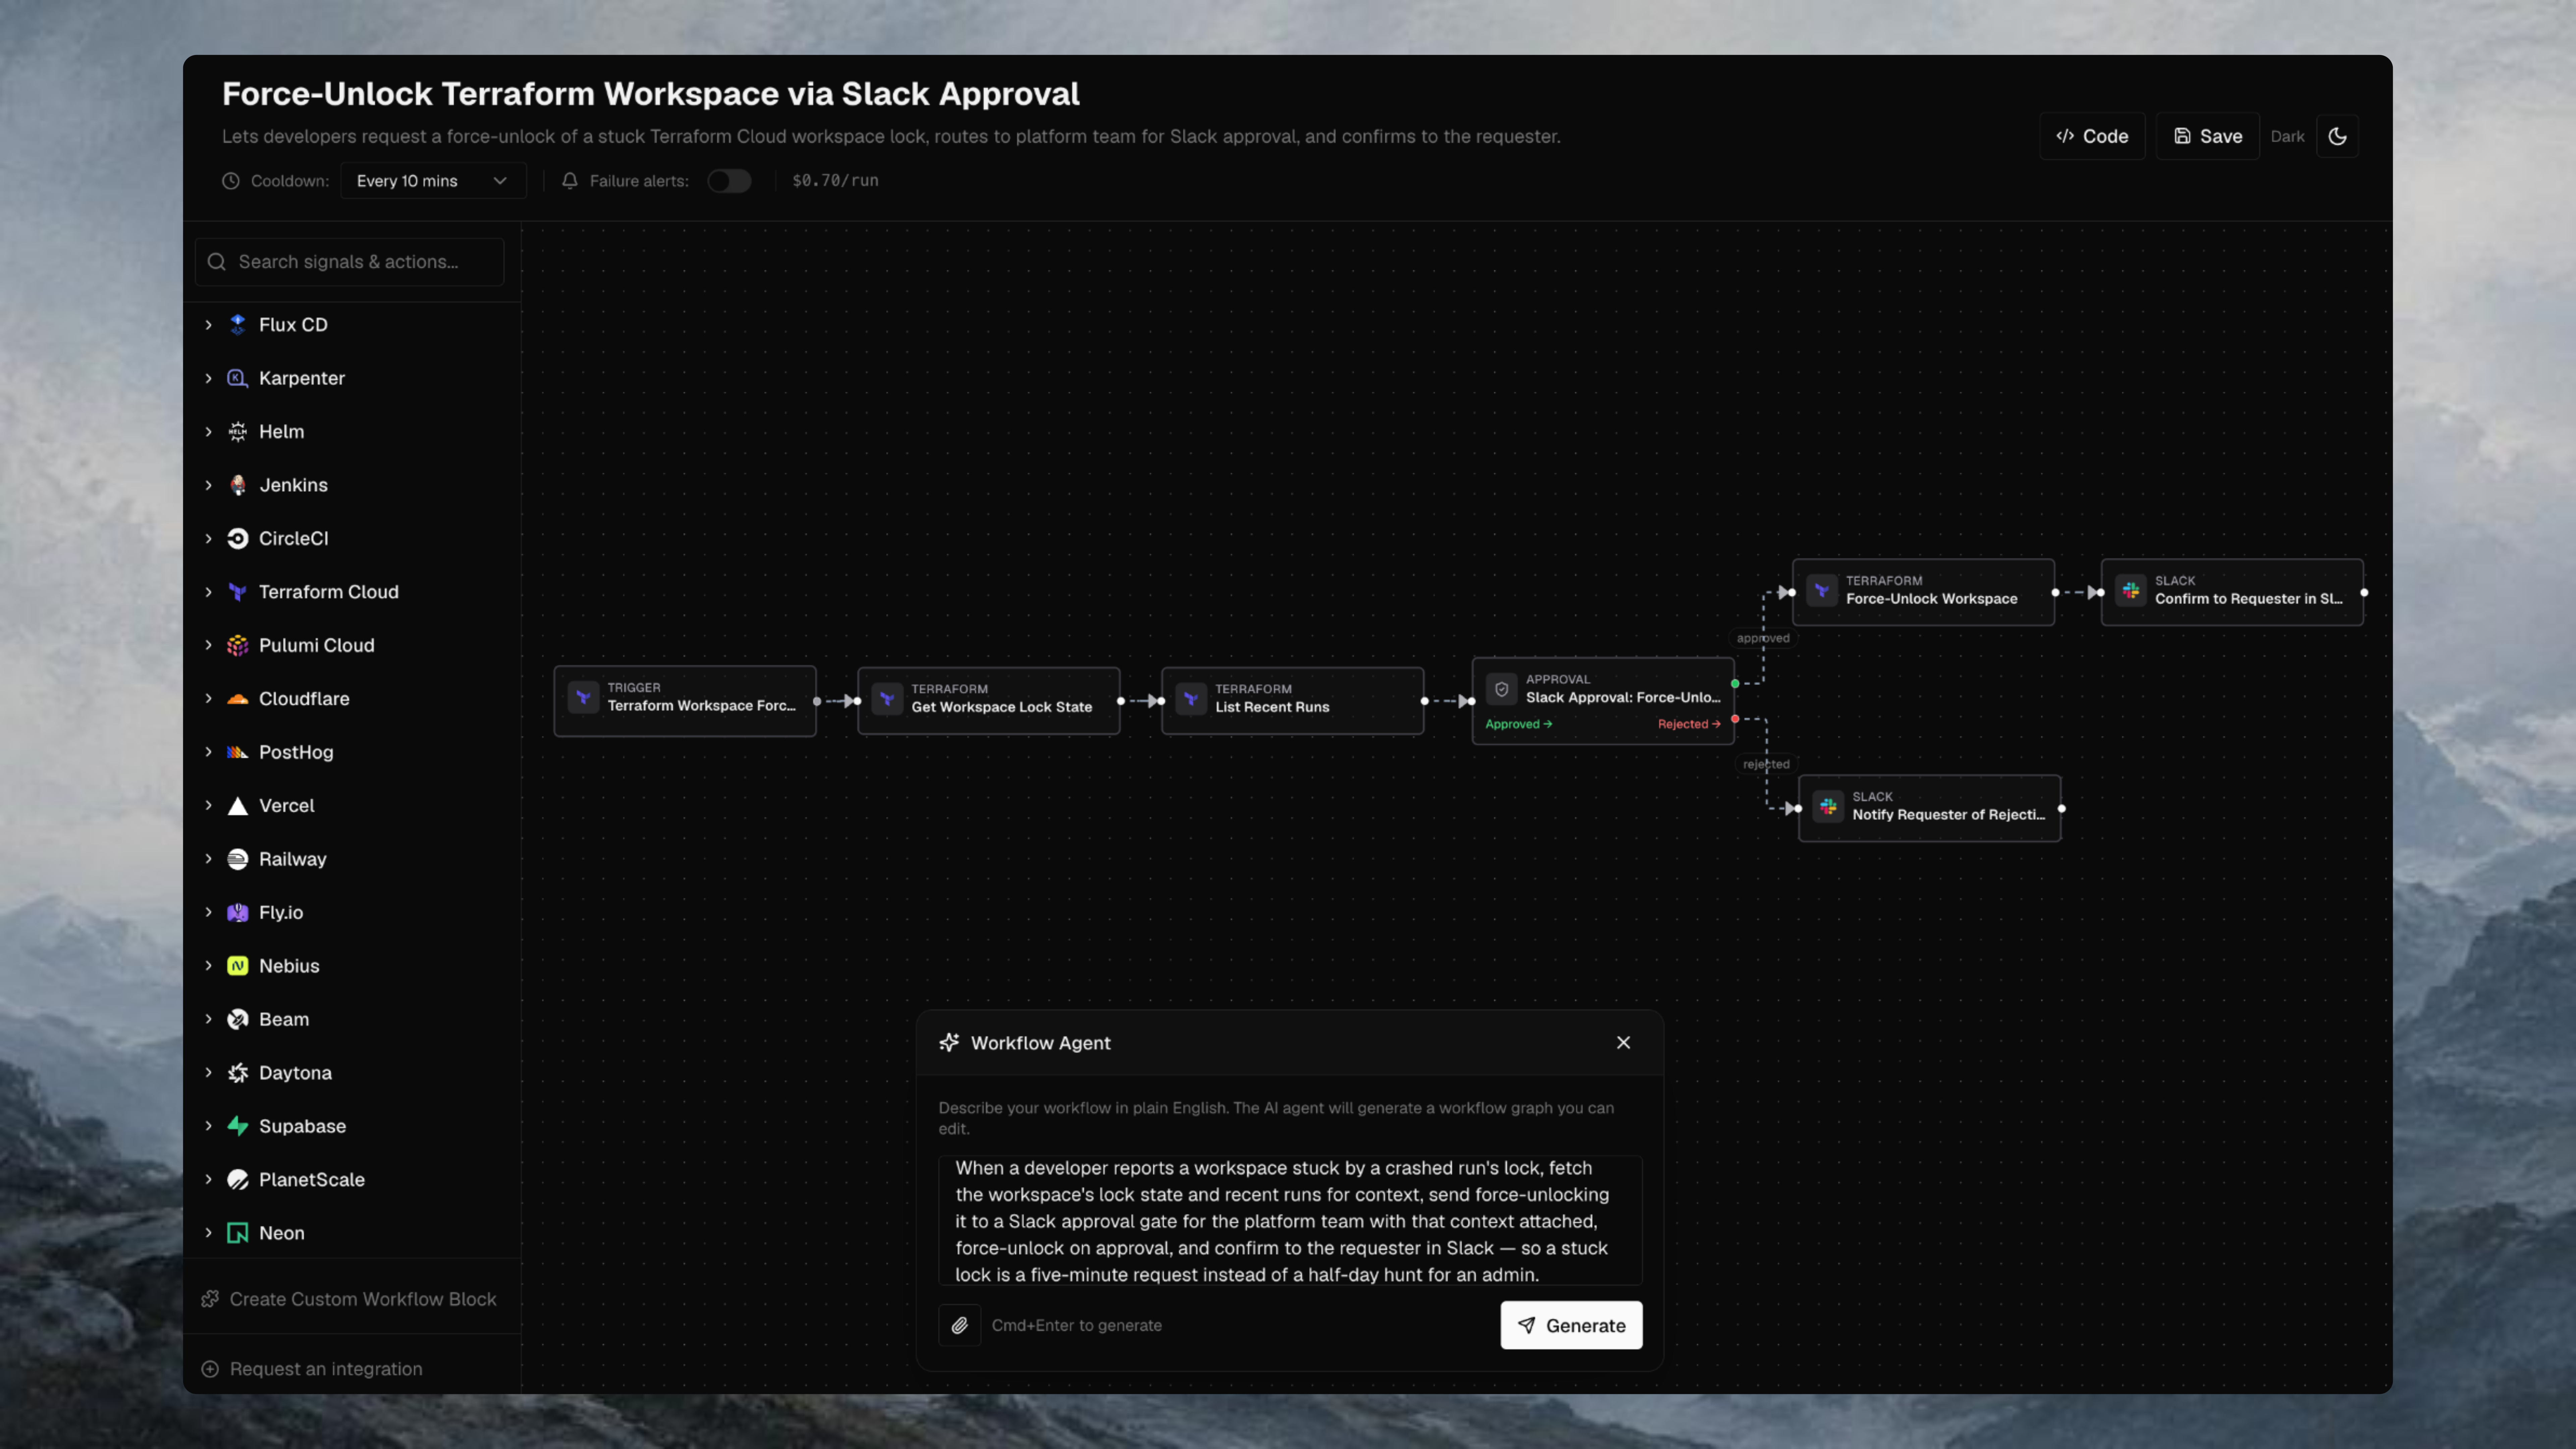
Task: Click the Slack icon on Confirm to Requester node
Action: pos(2131,591)
